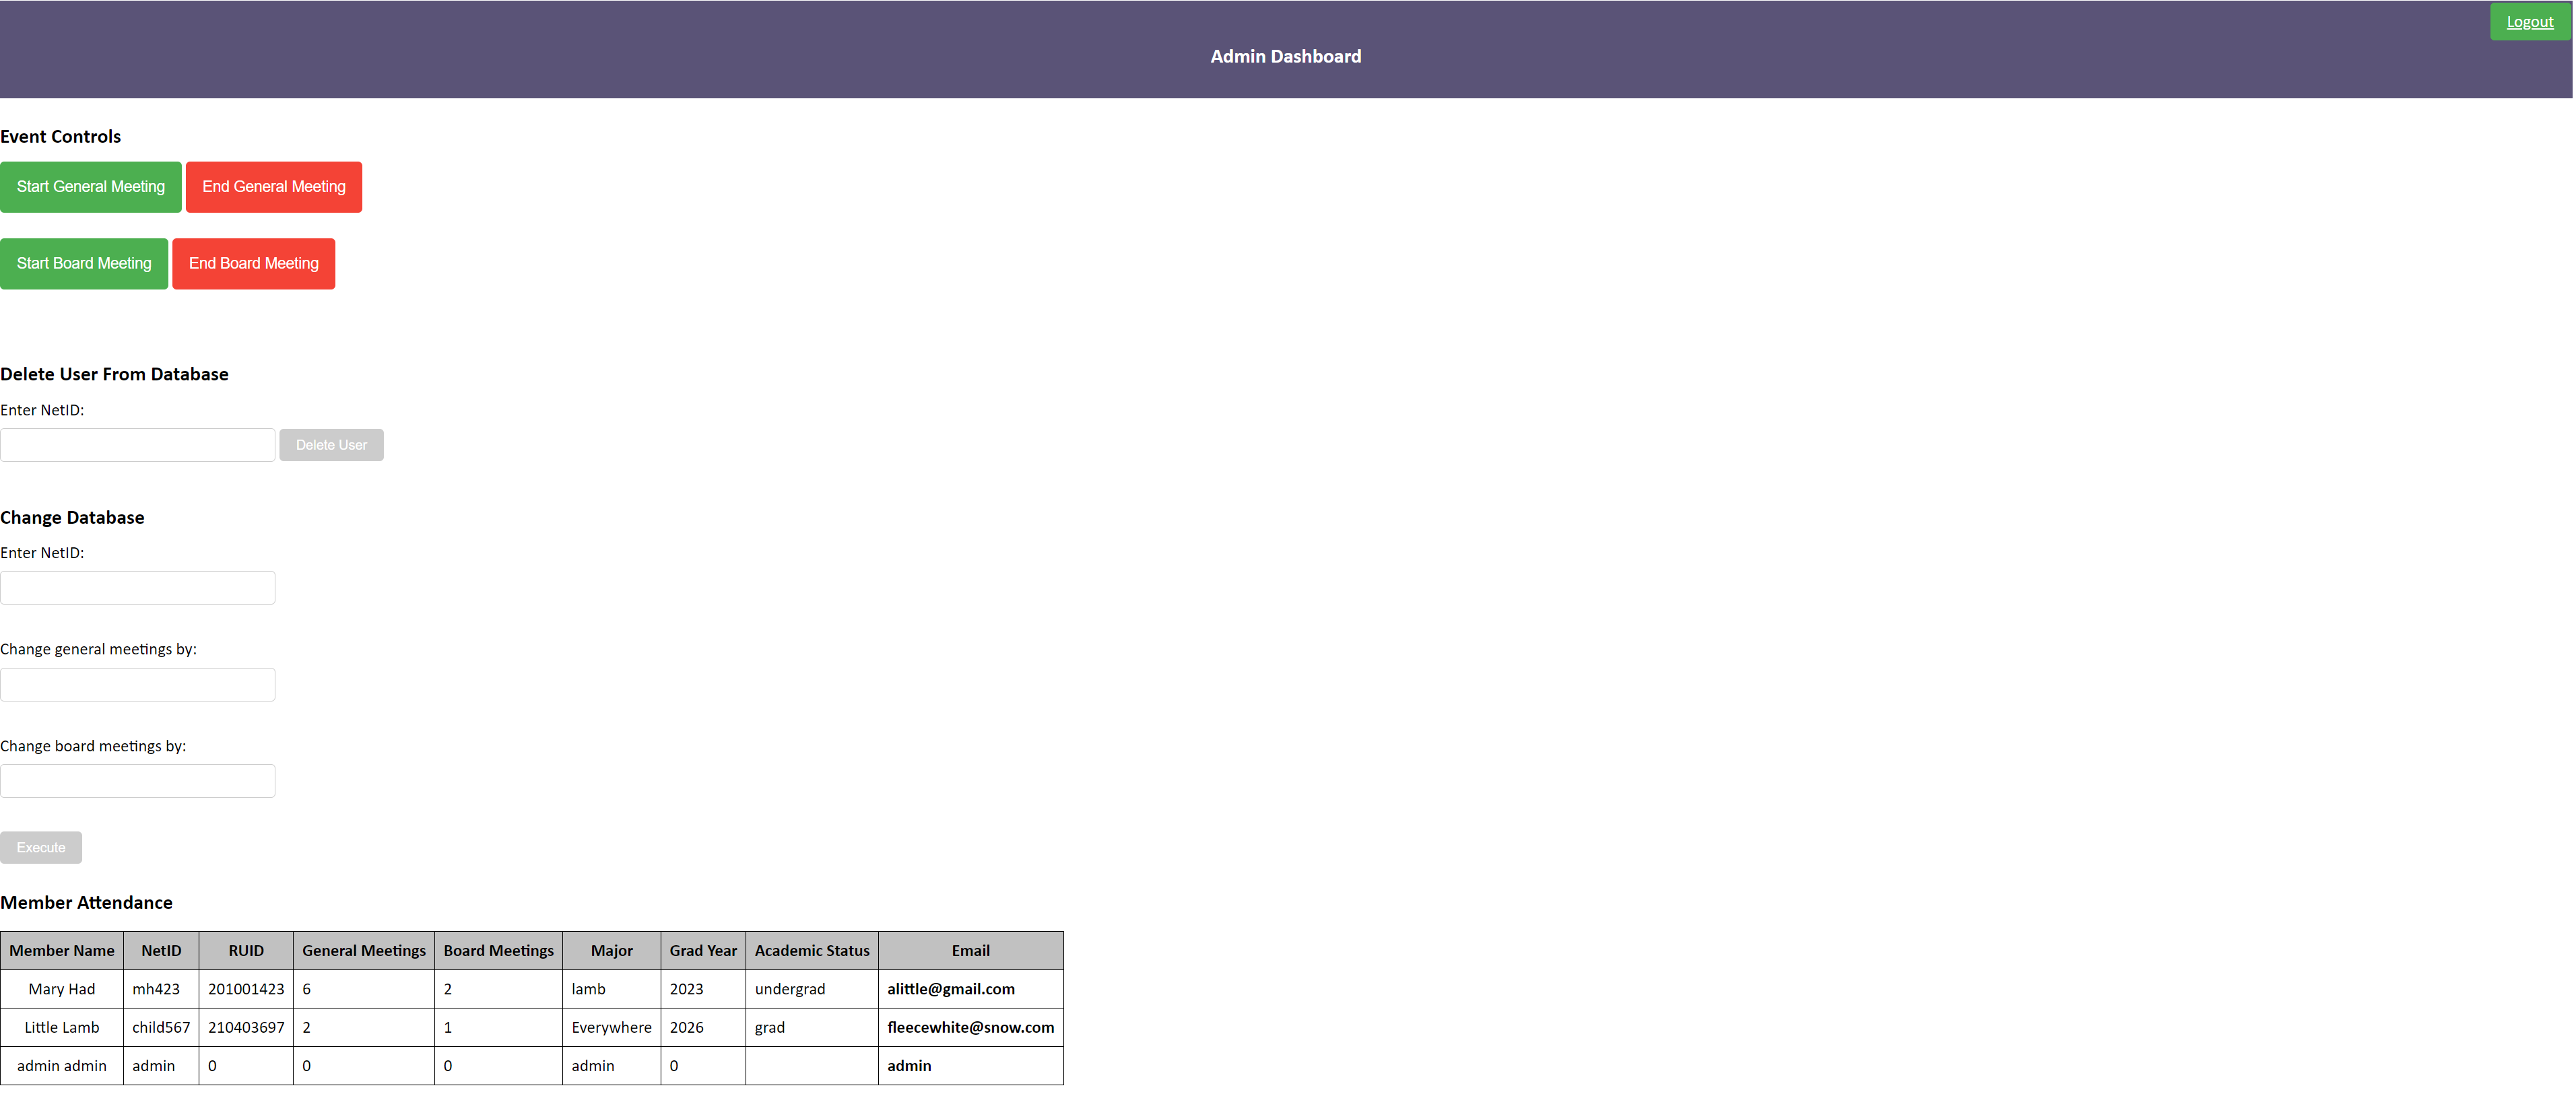Start the Board Meeting
Image resolution: width=2576 pixels, height=1094 pixels.
(x=84, y=264)
